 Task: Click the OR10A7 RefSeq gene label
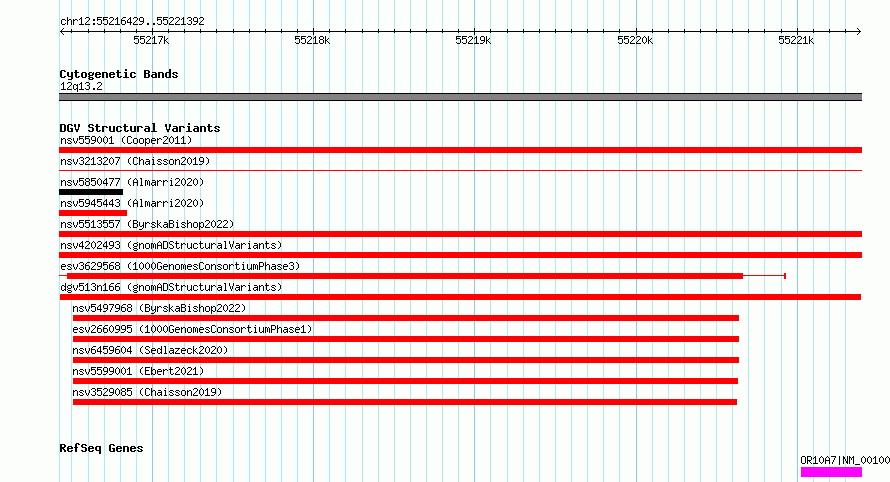click(x=845, y=460)
